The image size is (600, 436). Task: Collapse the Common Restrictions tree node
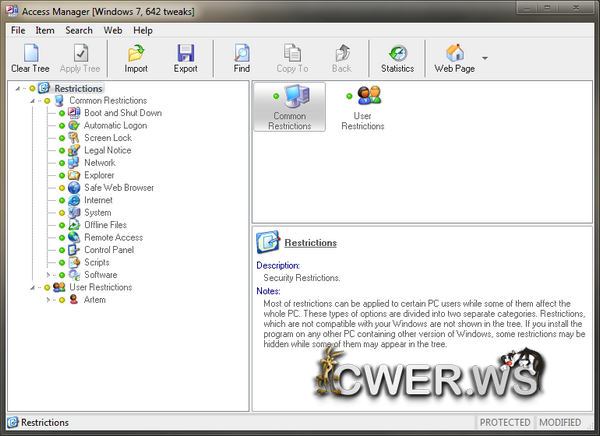coord(33,101)
